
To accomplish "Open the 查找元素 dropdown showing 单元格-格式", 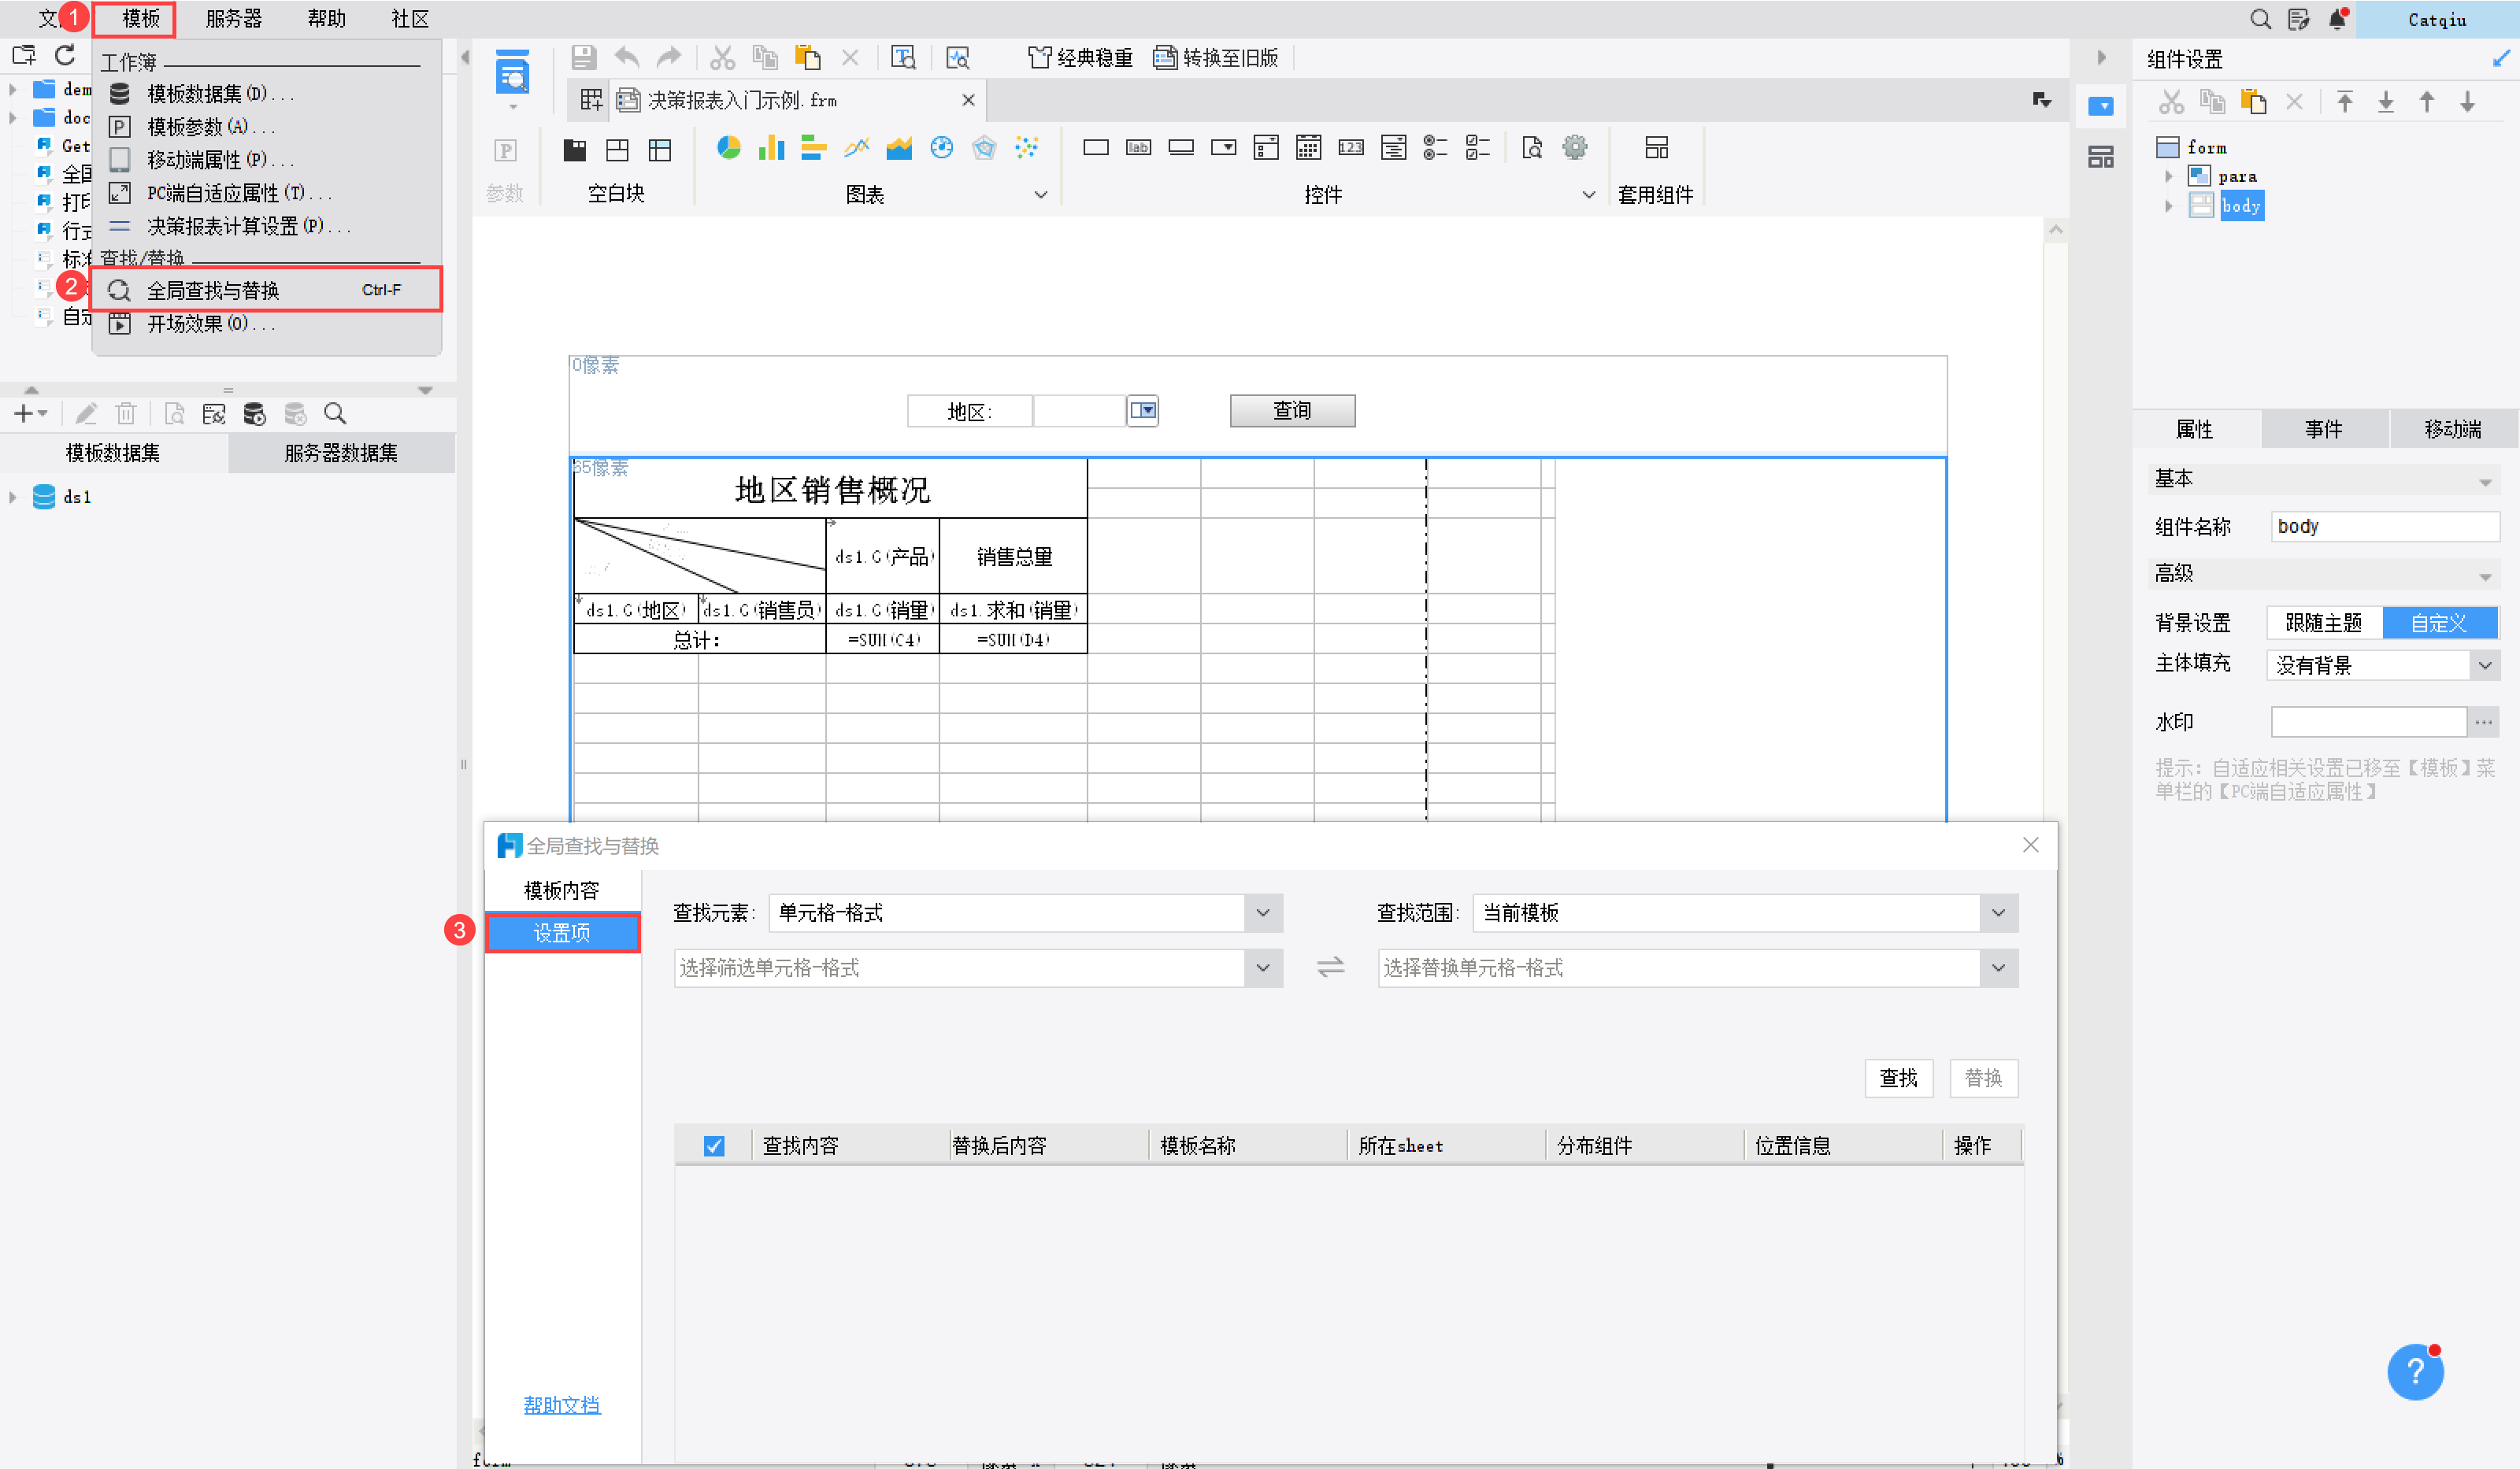I will pyautogui.click(x=1261, y=913).
